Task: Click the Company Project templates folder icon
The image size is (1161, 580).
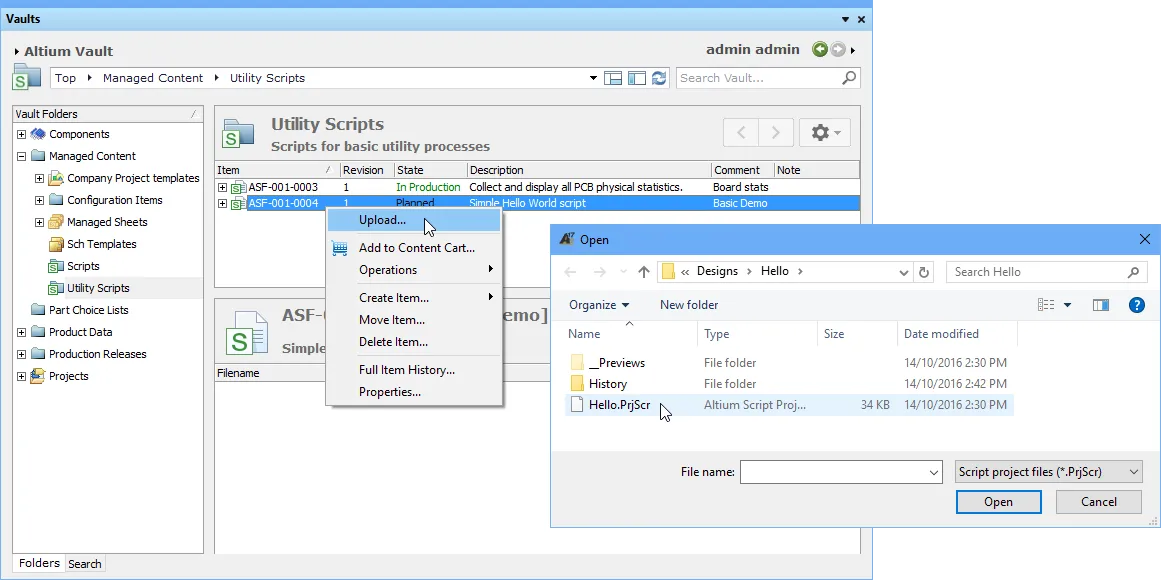Action: (56, 179)
